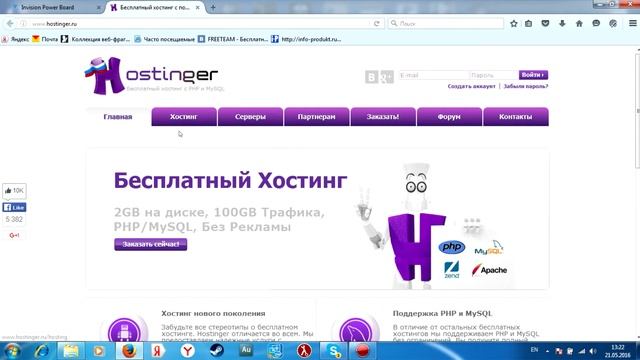This screenshot has width=640, height=360.
Task: Open the Контакты menu item
Action: pyautogui.click(x=516, y=117)
